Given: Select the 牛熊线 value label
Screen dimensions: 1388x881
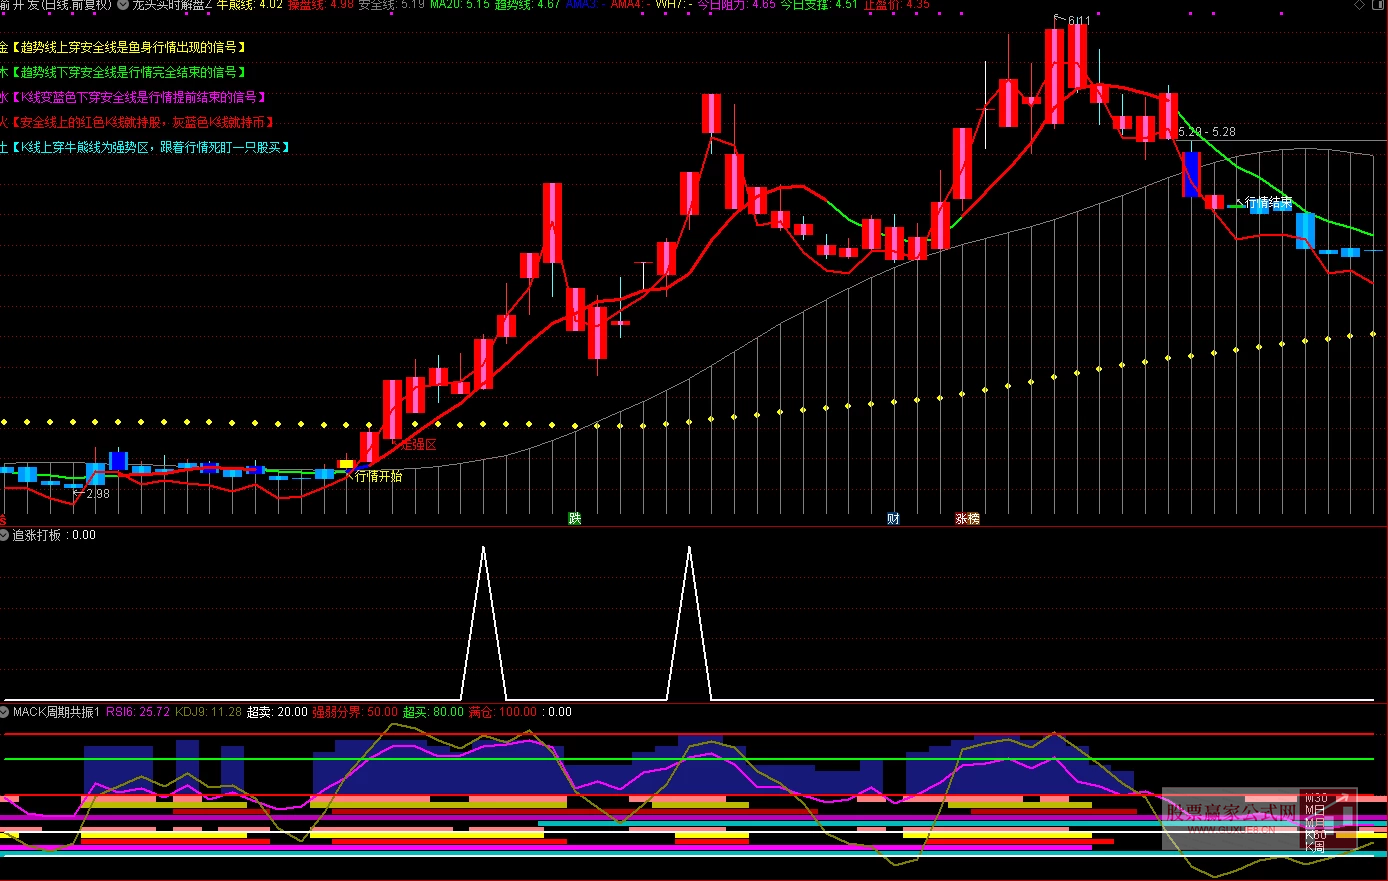Looking at the screenshot, I should (x=249, y=5).
